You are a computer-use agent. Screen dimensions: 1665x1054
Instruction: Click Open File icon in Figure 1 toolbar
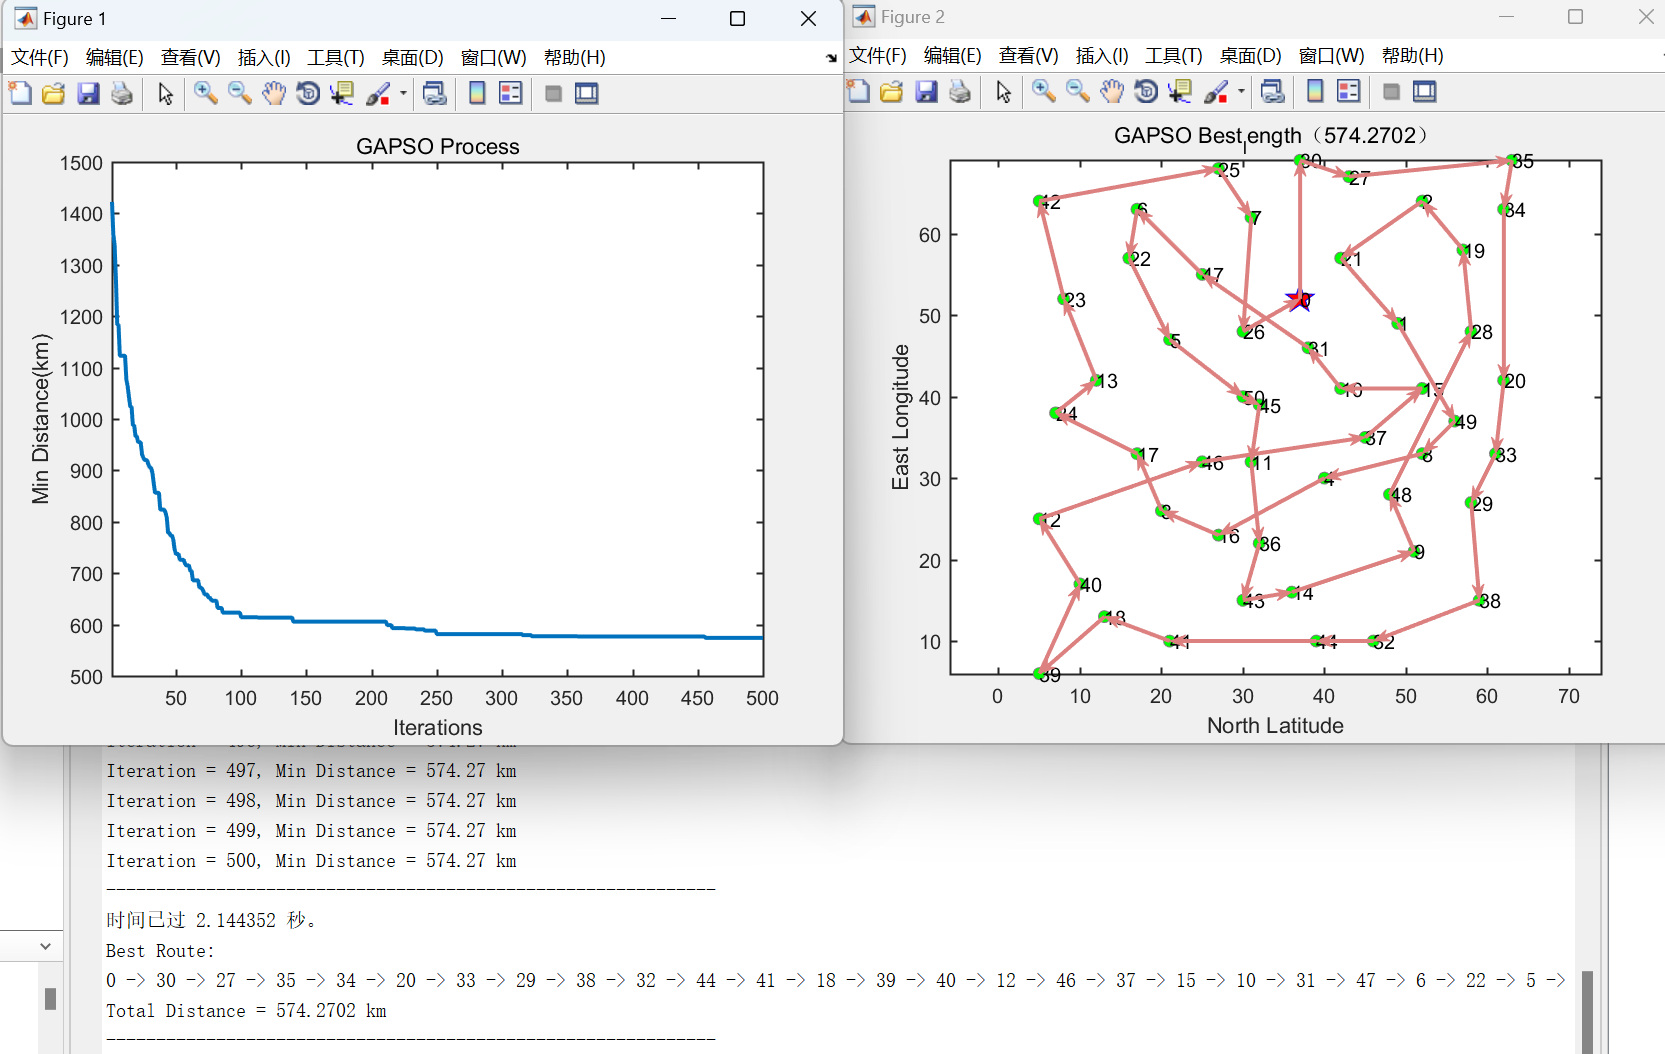pyautogui.click(x=54, y=94)
